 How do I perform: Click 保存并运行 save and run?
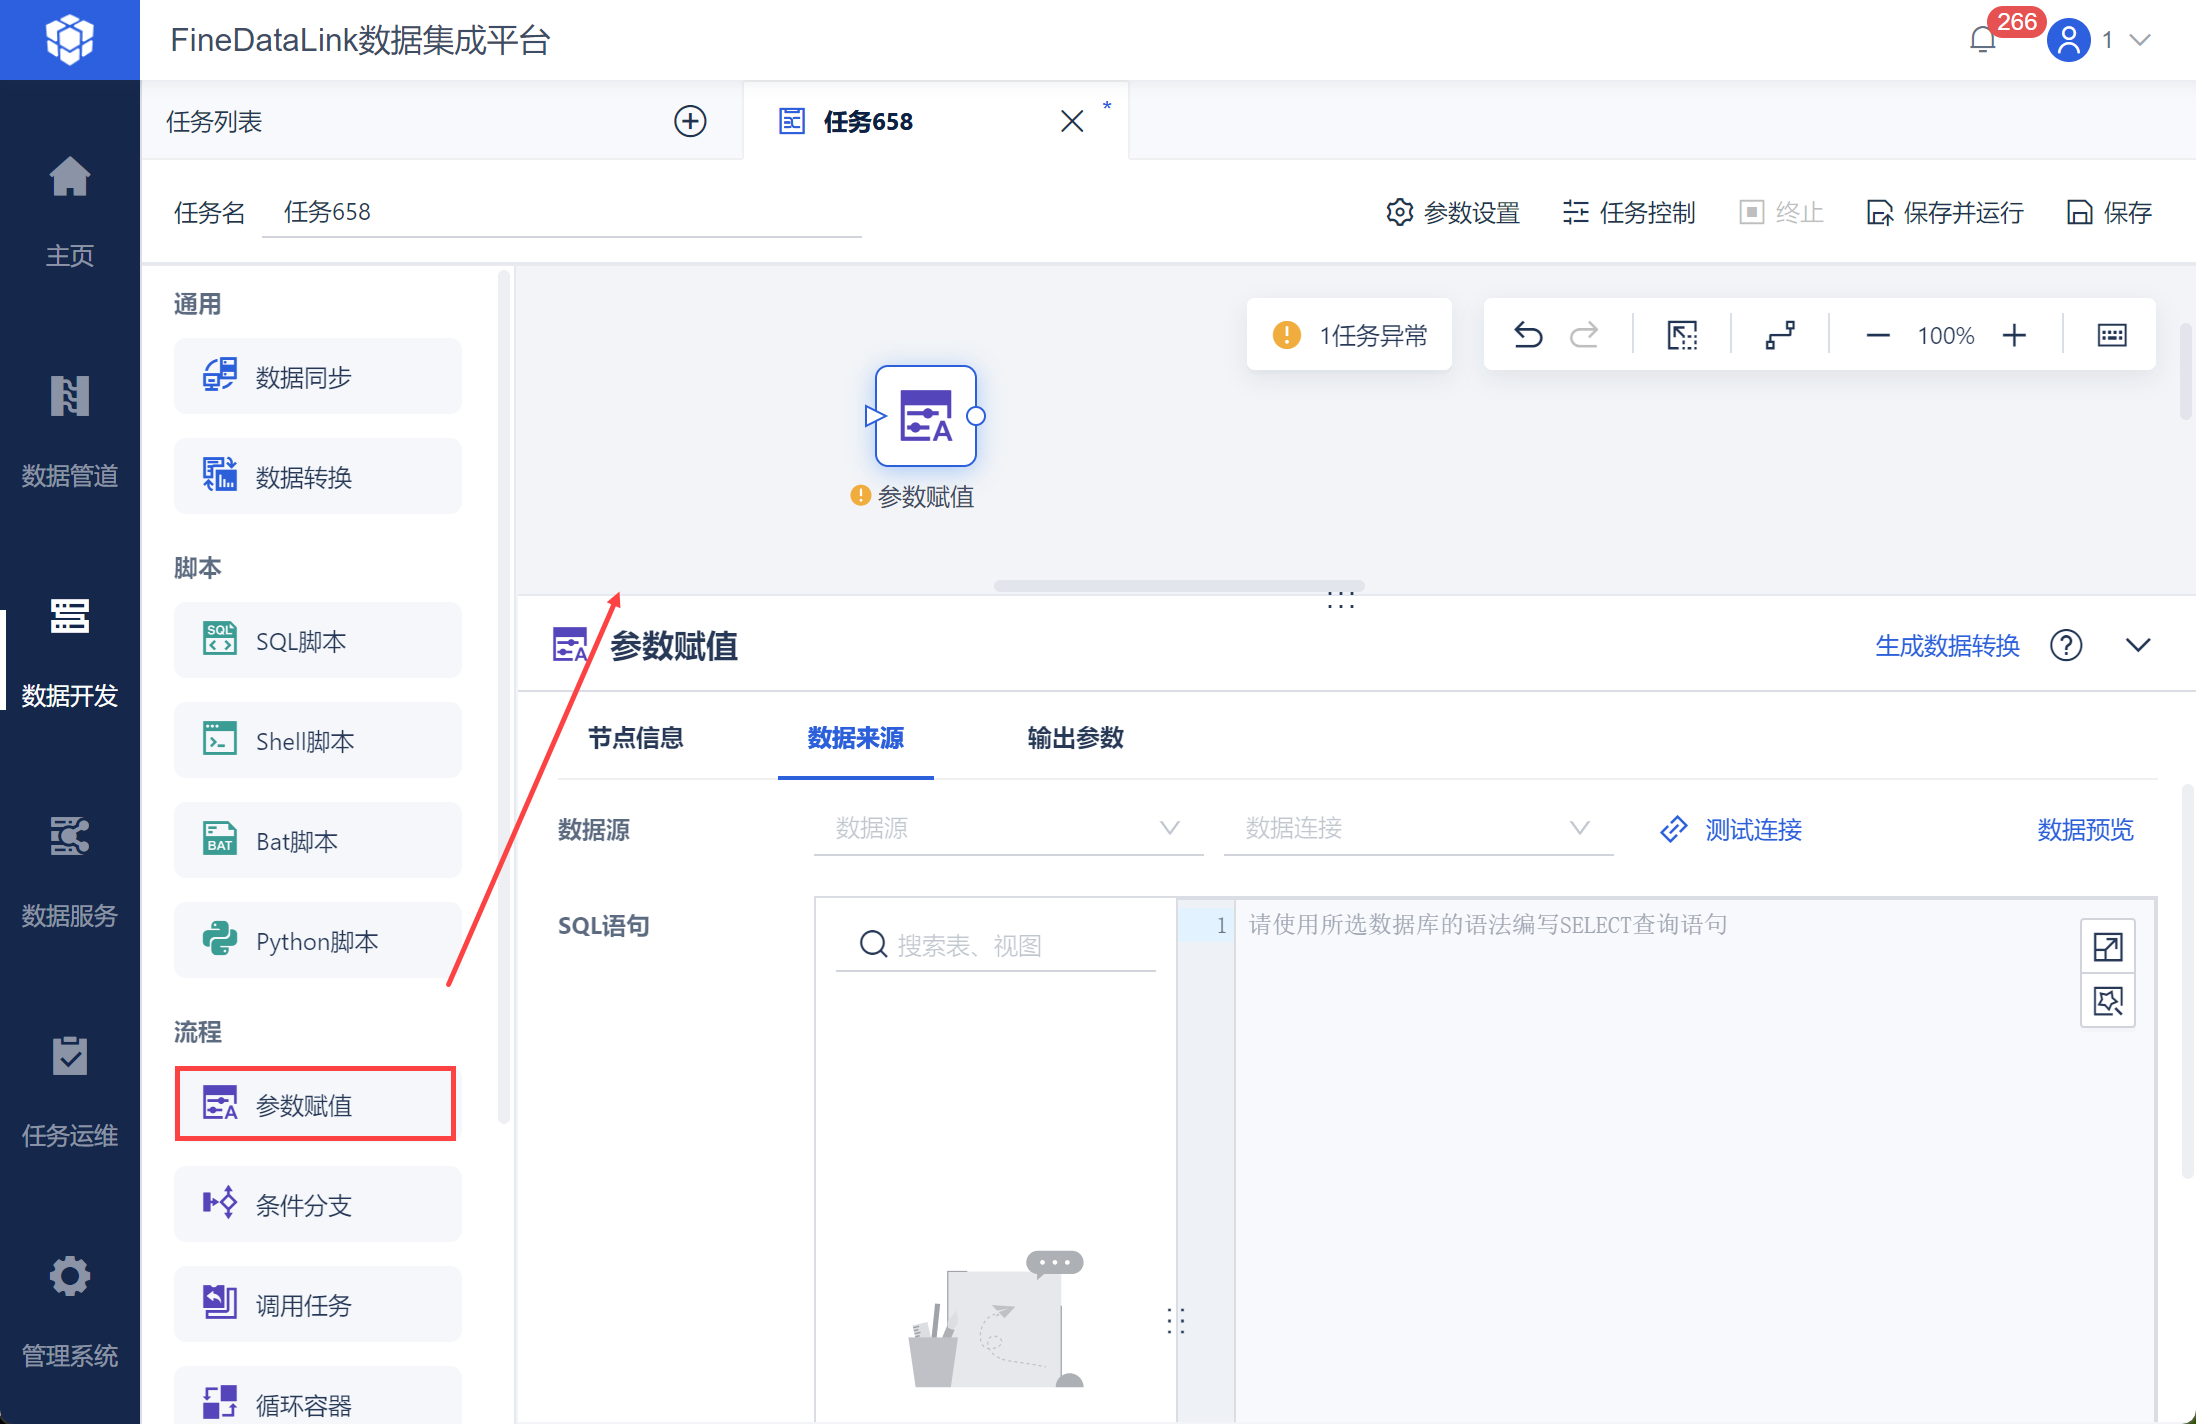click(1945, 212)
